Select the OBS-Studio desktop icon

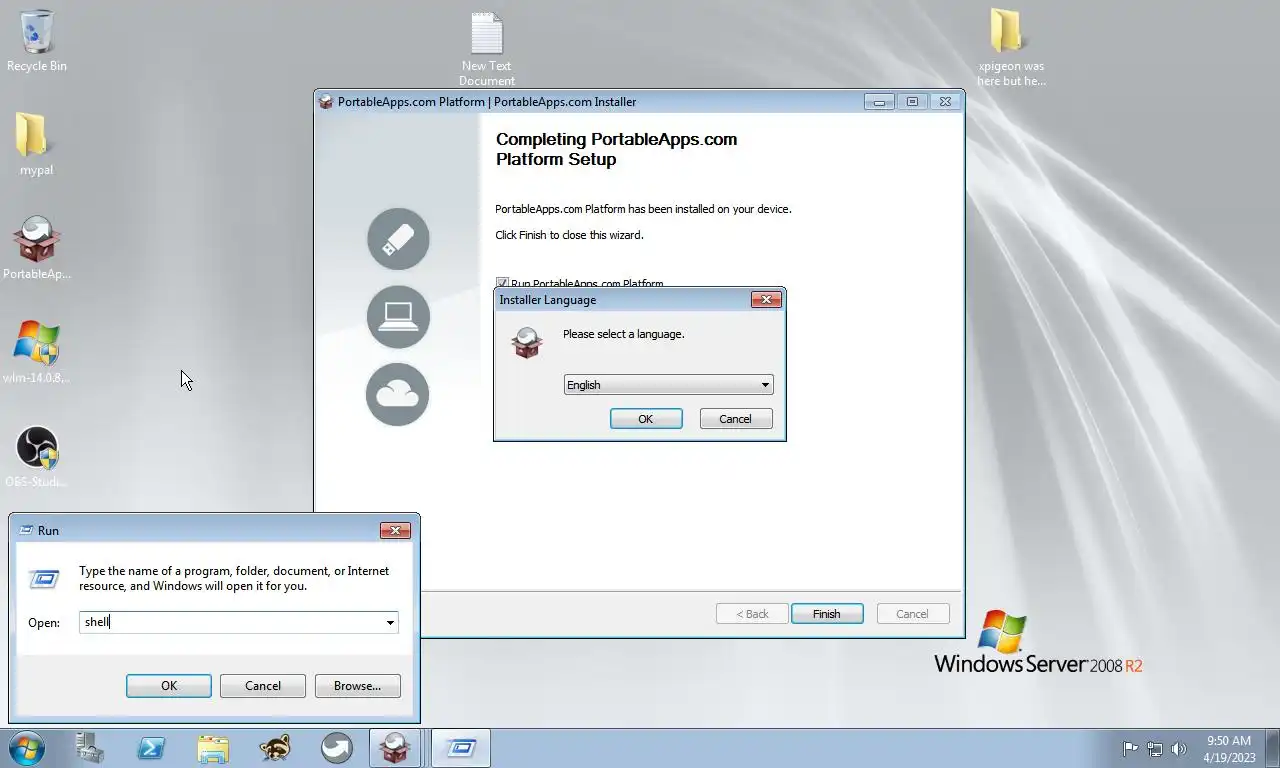click(37, 457)
